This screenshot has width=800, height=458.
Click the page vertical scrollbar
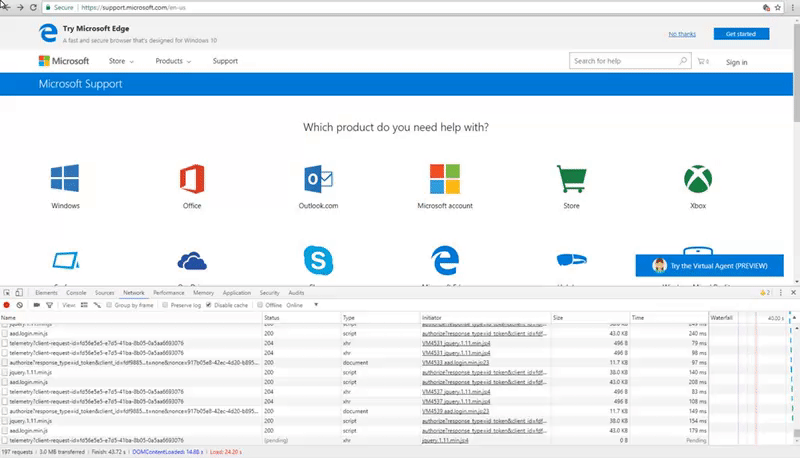796,71
